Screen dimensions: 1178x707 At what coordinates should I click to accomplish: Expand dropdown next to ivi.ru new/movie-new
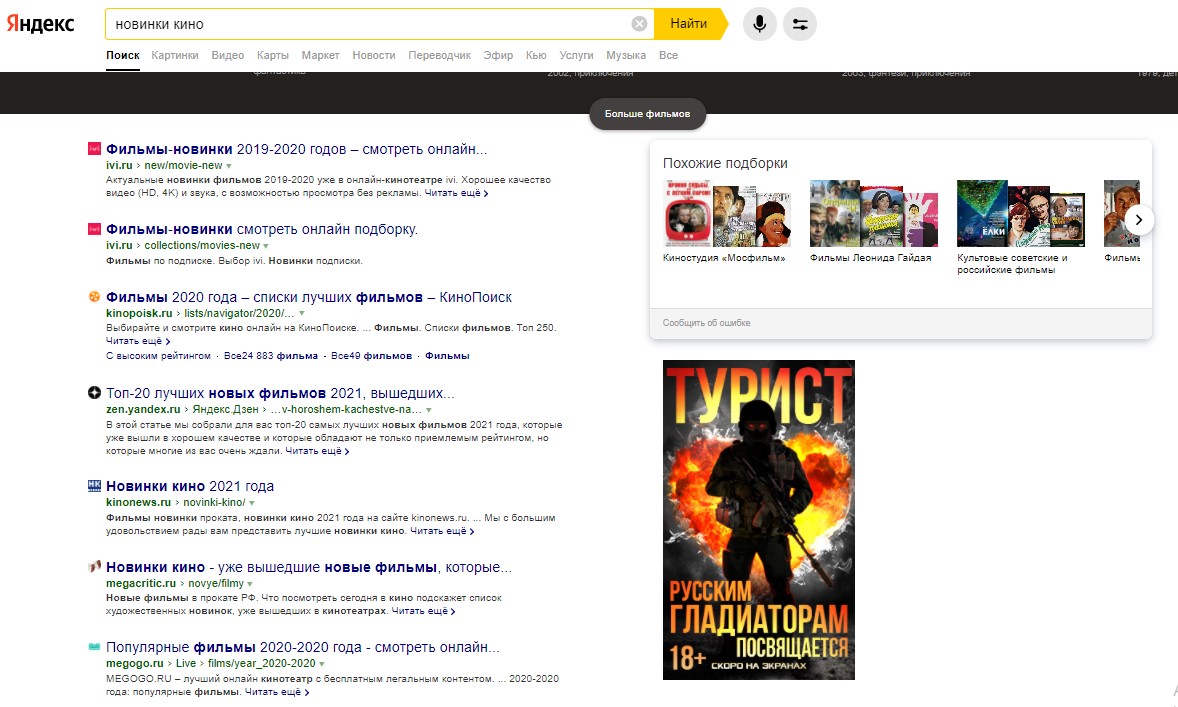[x=229, y=166]
